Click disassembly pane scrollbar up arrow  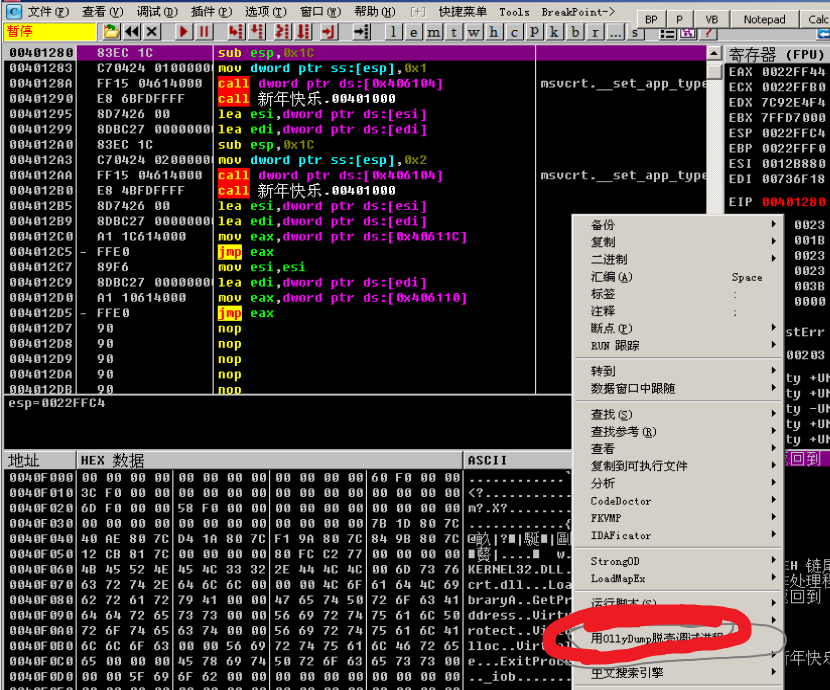coord(714,54)
